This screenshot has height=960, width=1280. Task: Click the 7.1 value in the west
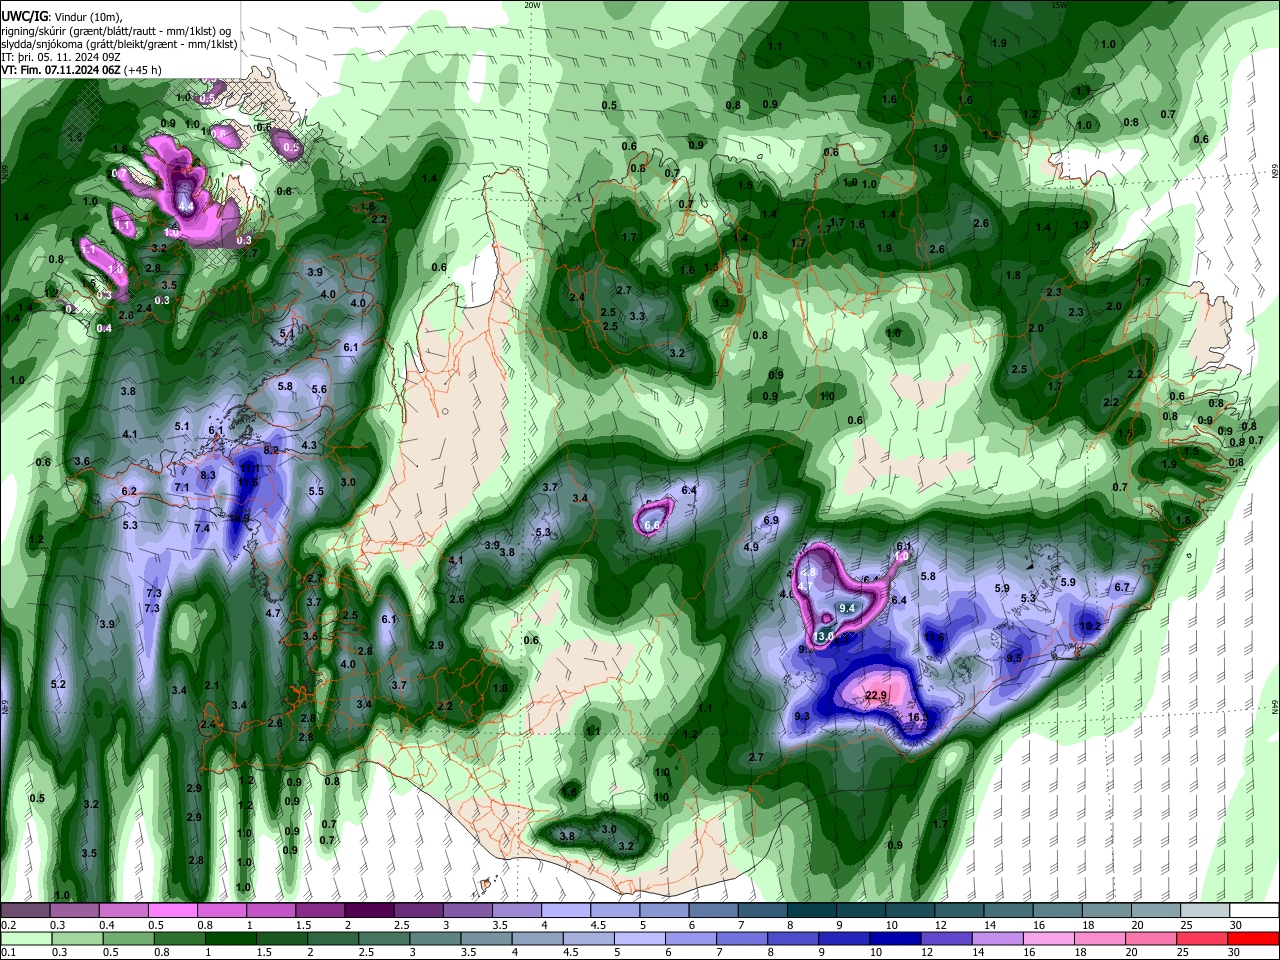182,488
